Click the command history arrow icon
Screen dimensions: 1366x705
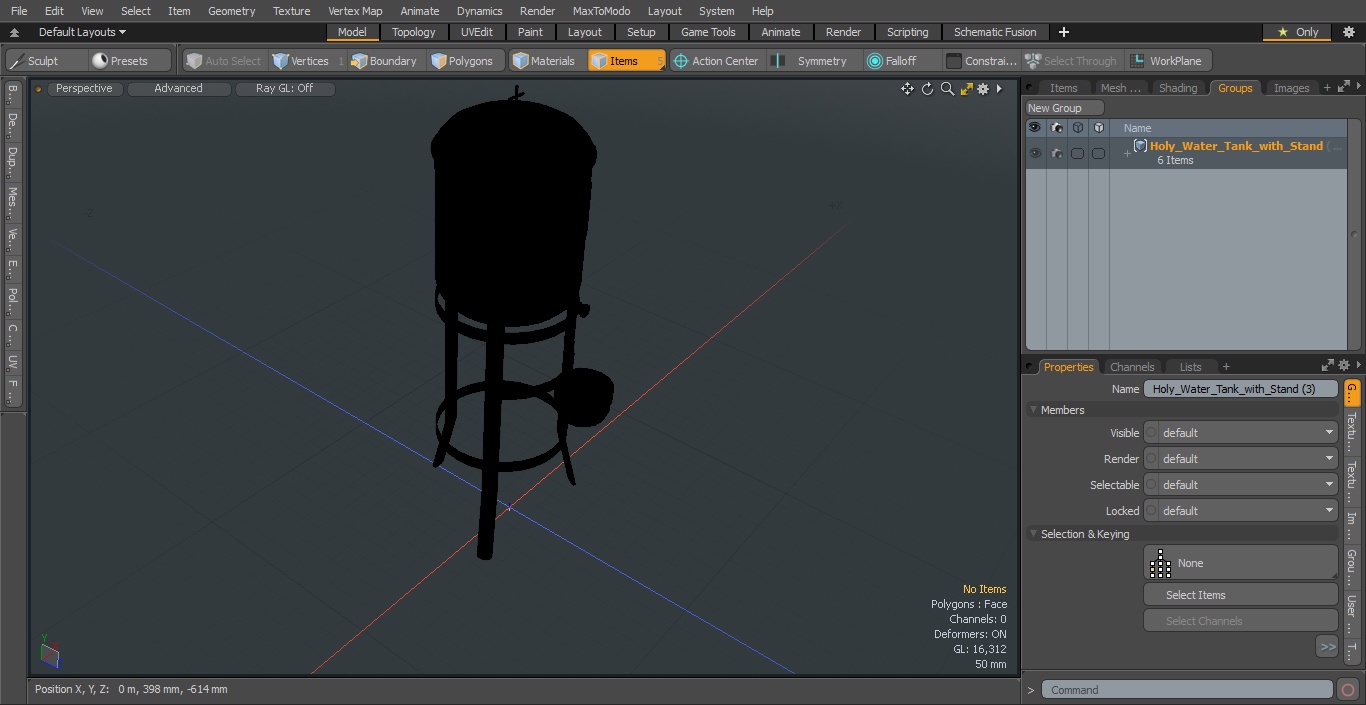[x=1030, y=690]
